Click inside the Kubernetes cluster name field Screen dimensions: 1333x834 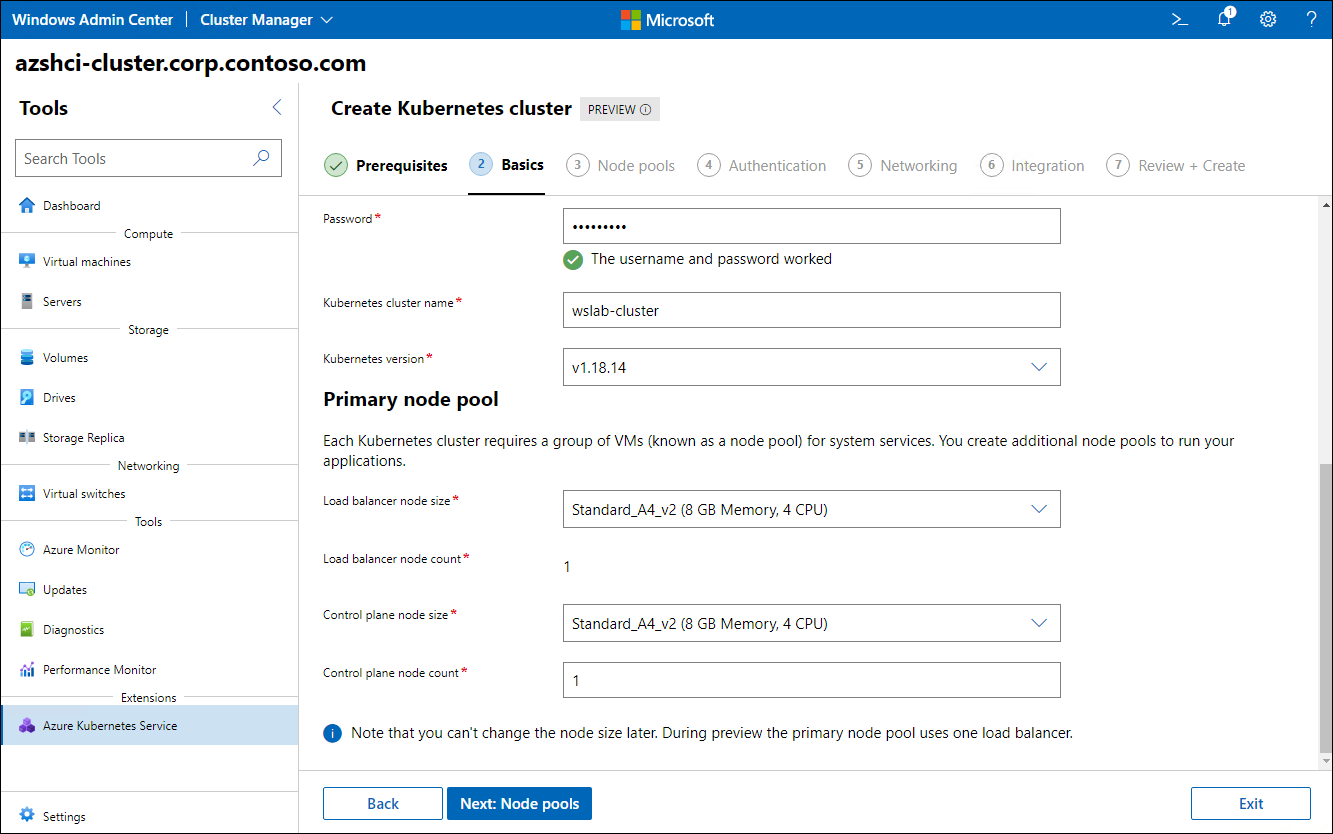[811, 310]
